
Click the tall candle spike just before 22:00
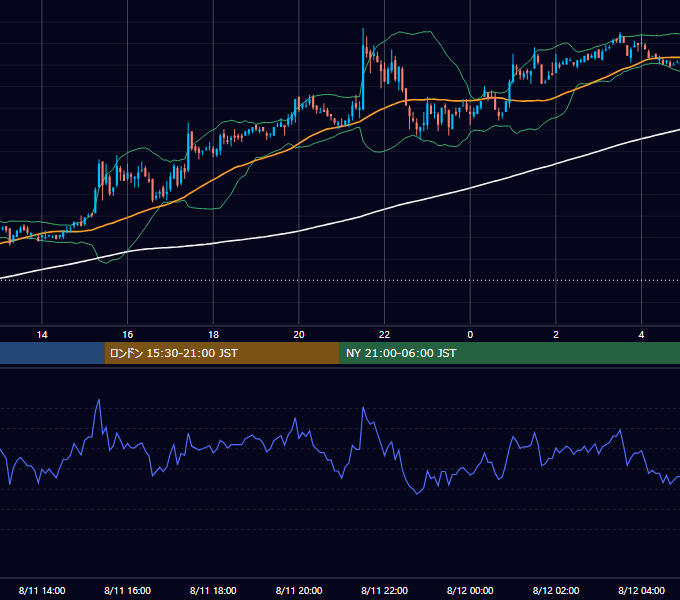coord(363,69)
